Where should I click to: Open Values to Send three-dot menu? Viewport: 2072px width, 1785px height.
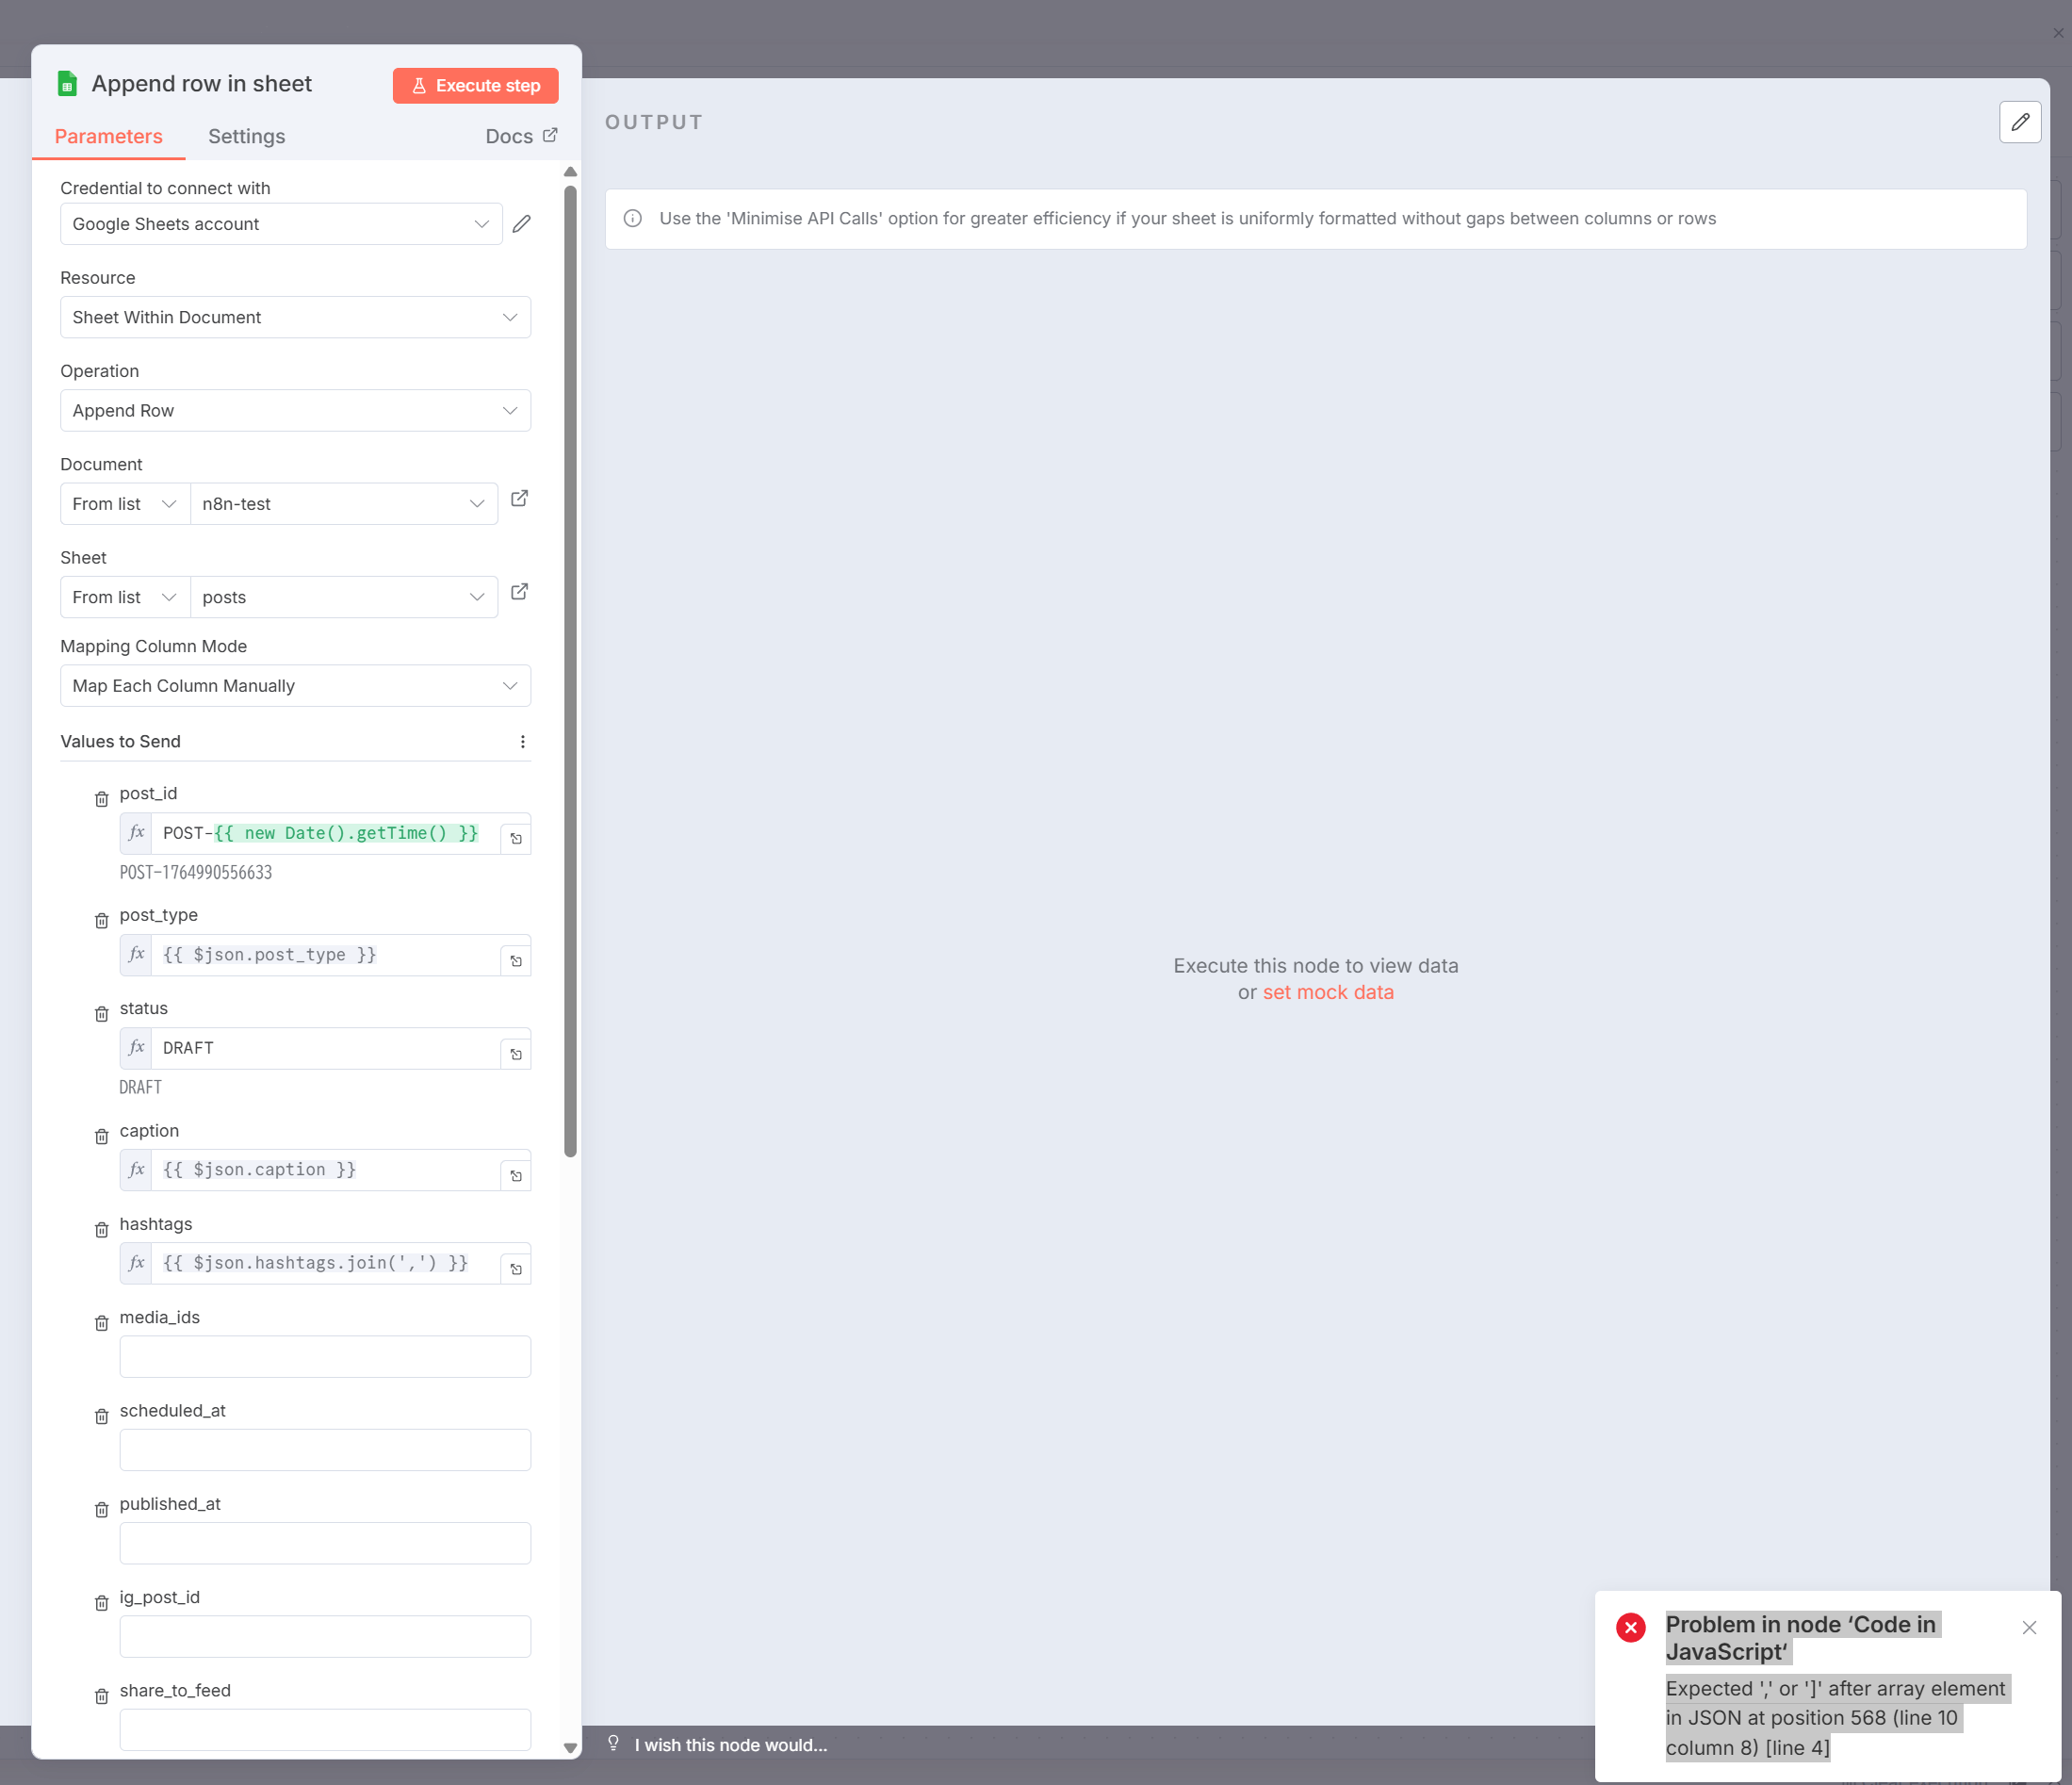(x=522, y=741)
